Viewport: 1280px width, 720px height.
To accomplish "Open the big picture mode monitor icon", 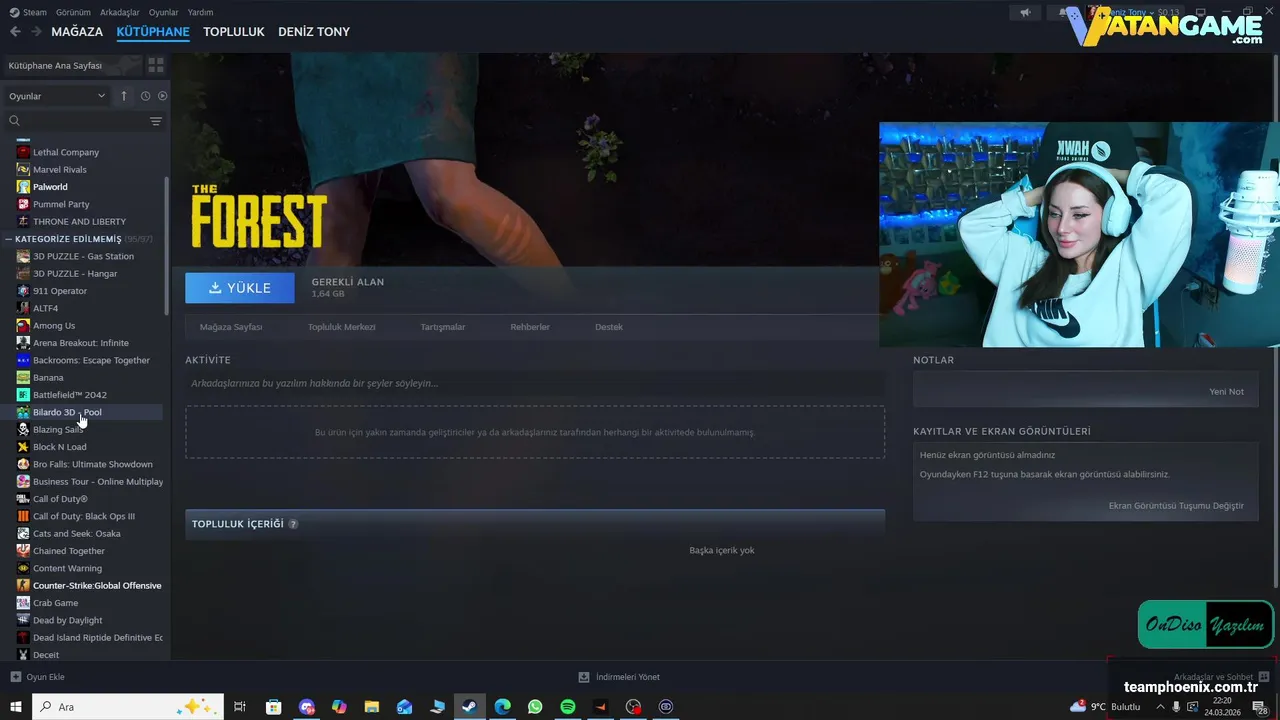I will tap(1200, 12).
